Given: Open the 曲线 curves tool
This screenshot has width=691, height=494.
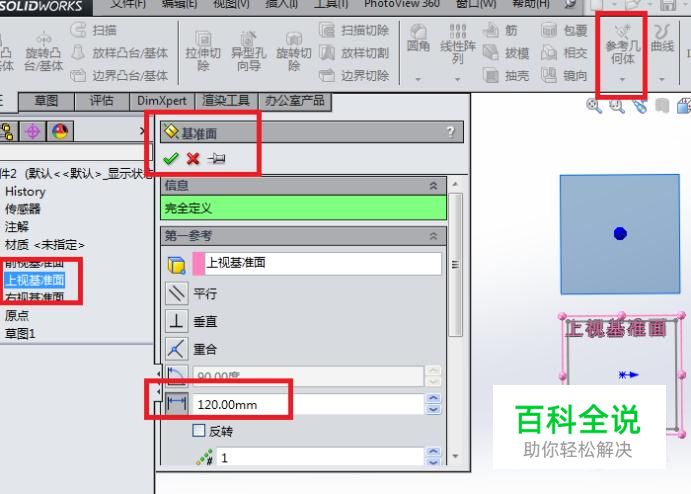Looking at the screenshot, I should click(662, 38).
